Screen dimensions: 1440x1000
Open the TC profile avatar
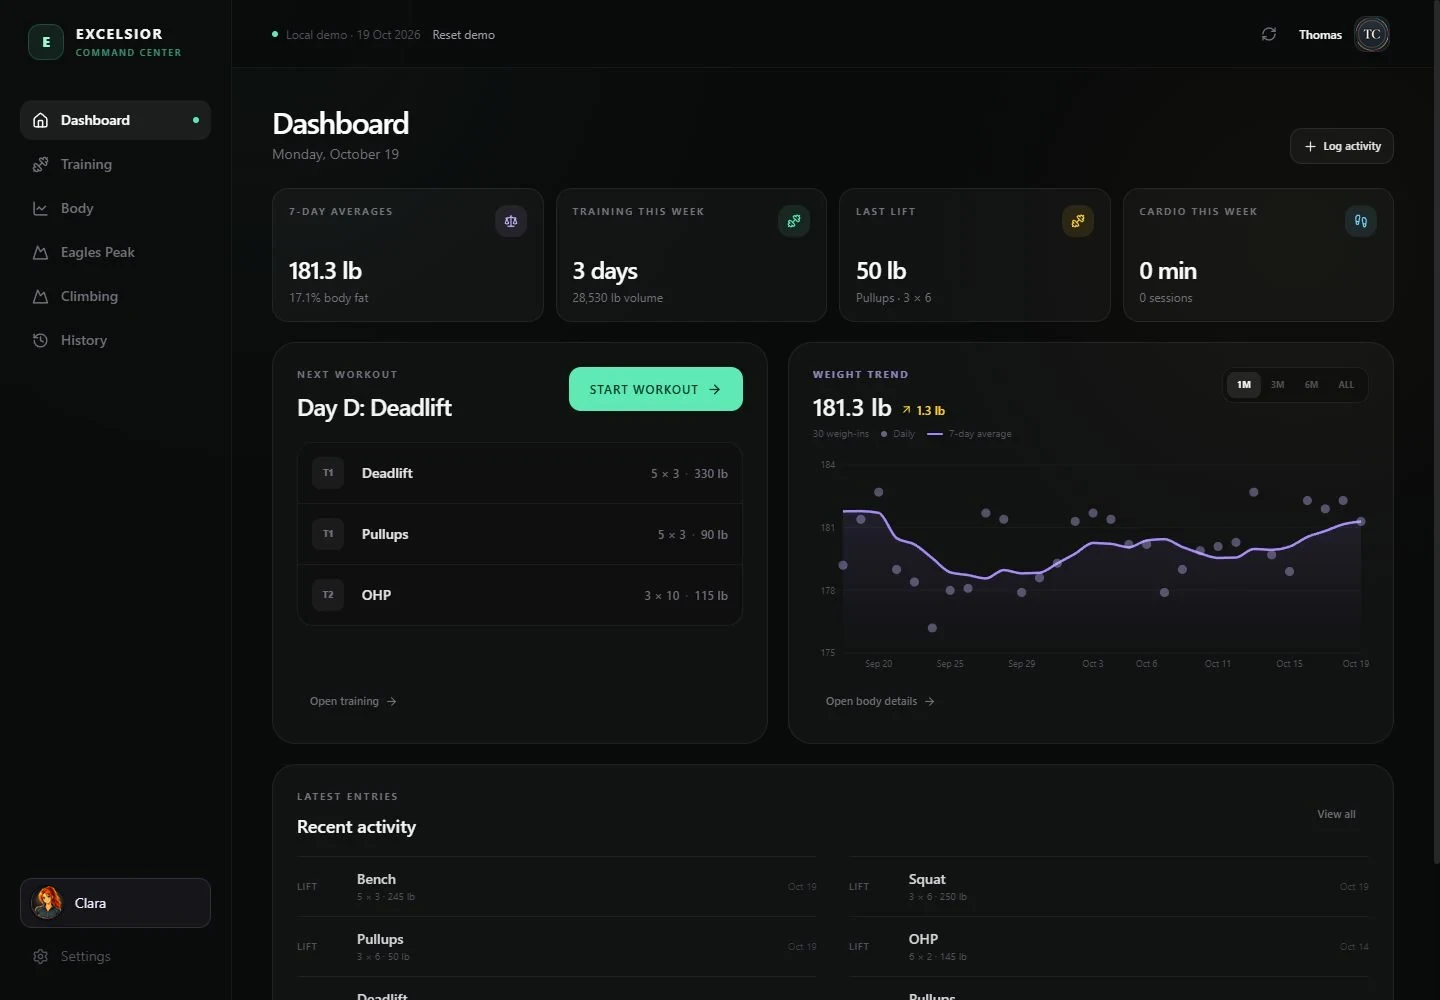tap(1372, 34)
